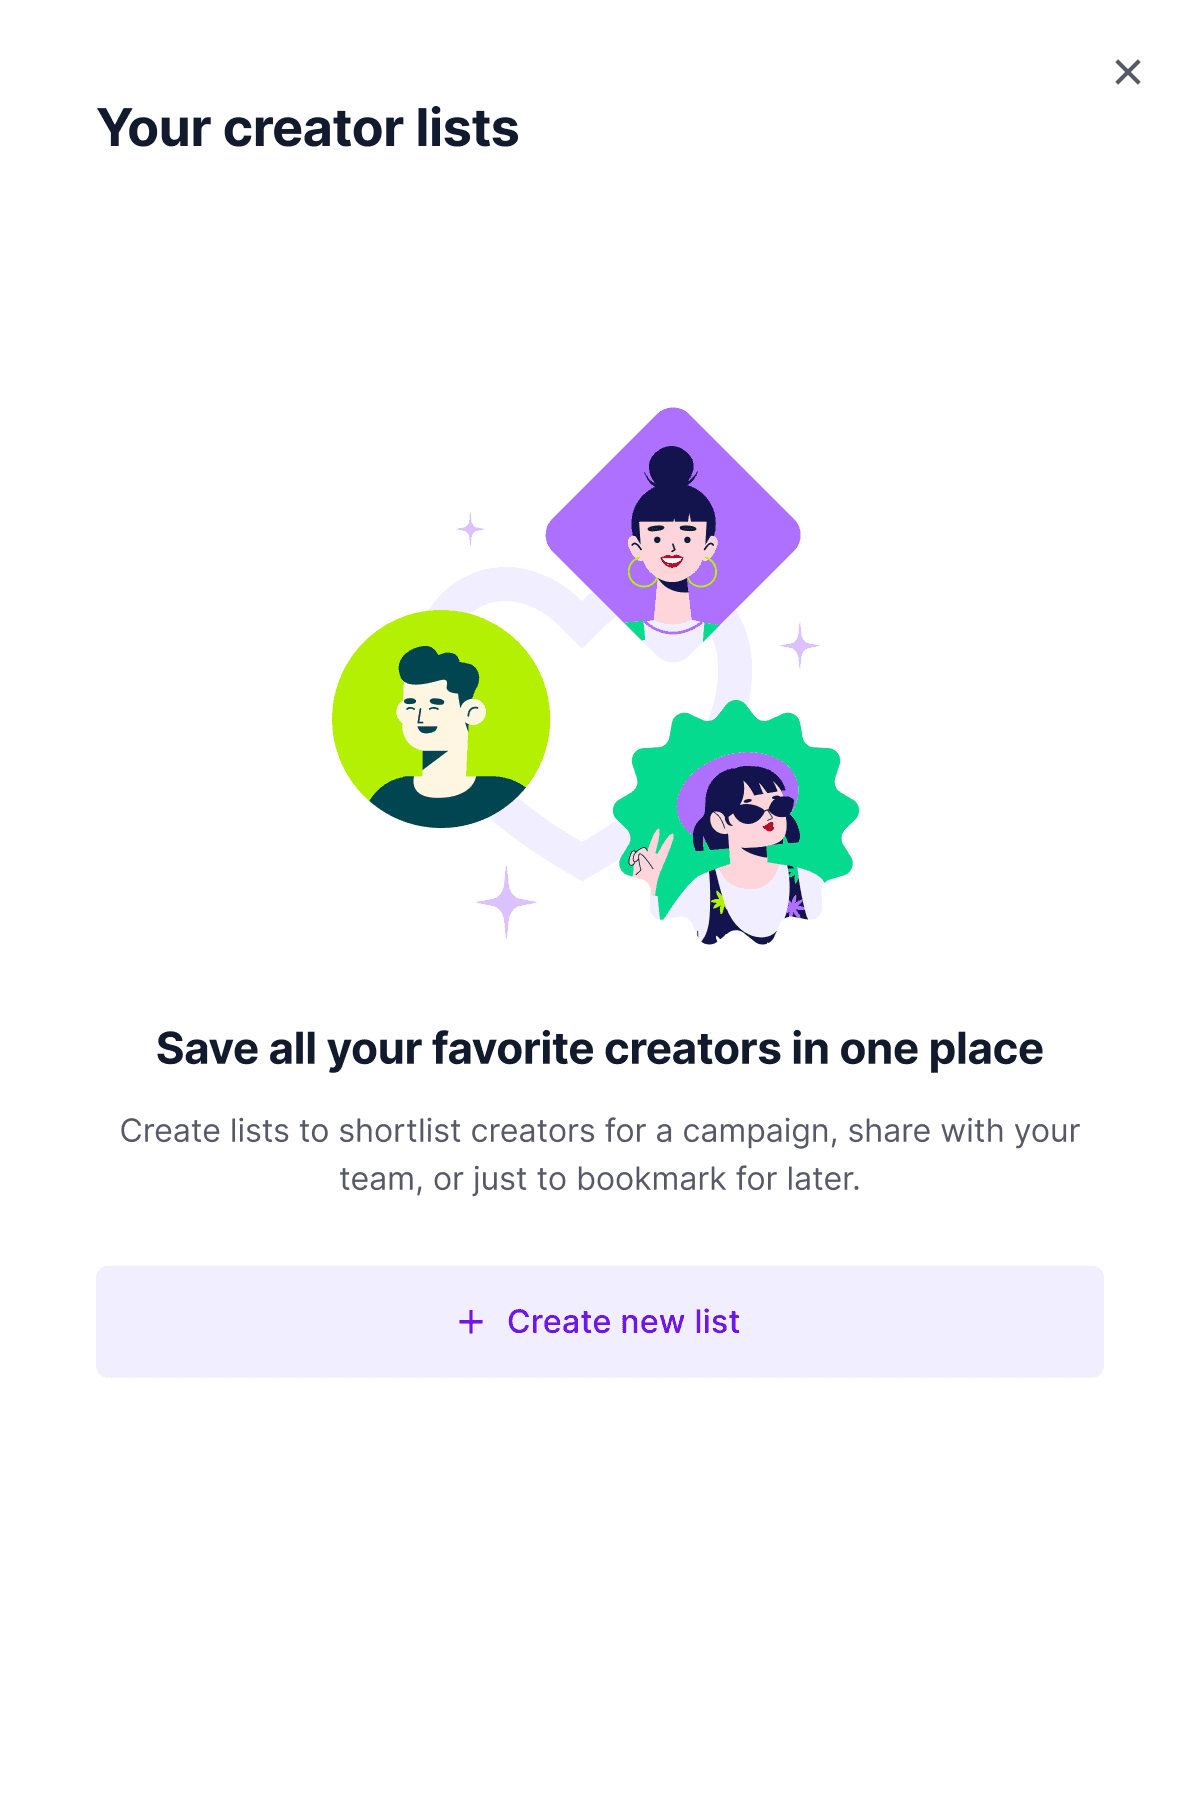Click the description text about shortlisting creators
The image size is (1200, 1800).
click(x=600, y=1155)
